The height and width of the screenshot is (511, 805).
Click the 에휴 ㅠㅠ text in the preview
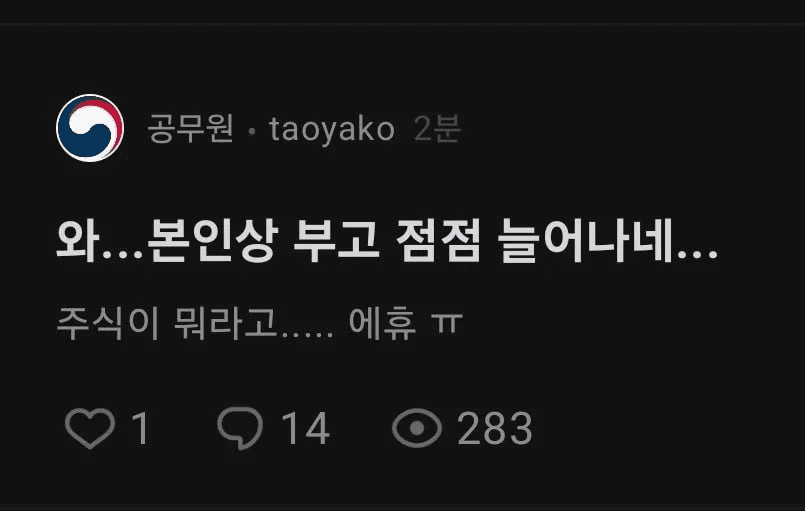click(x=406, y=323)
